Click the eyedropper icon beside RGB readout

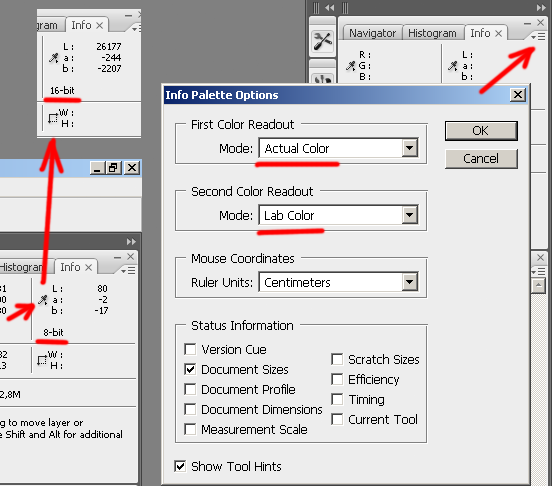point(351,66)
